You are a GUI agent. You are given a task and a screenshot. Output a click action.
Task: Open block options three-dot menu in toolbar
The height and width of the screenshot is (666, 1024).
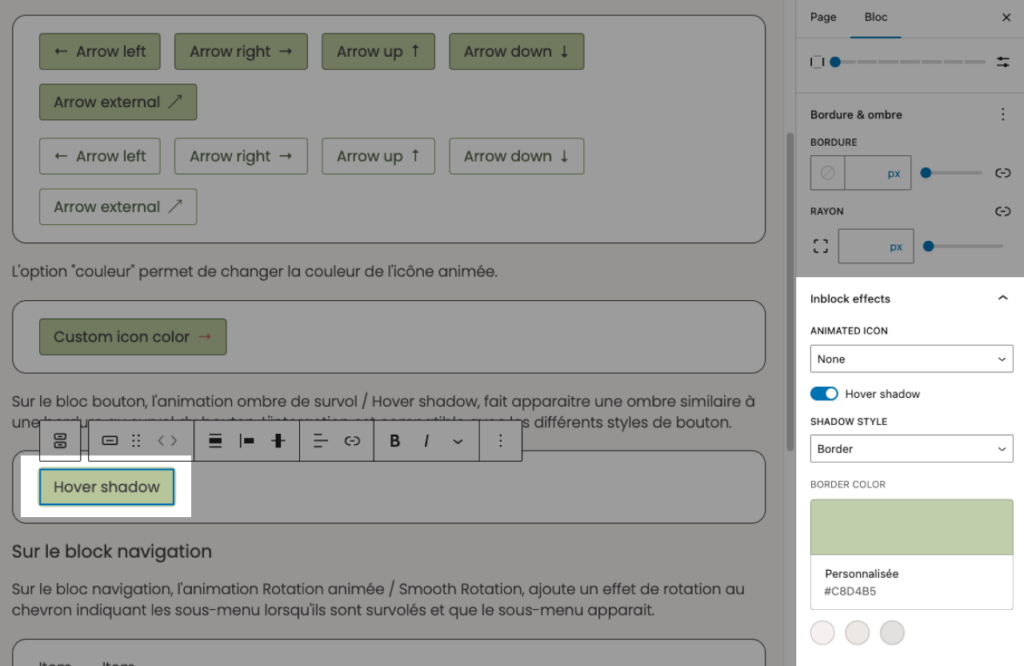coord(500,441)
